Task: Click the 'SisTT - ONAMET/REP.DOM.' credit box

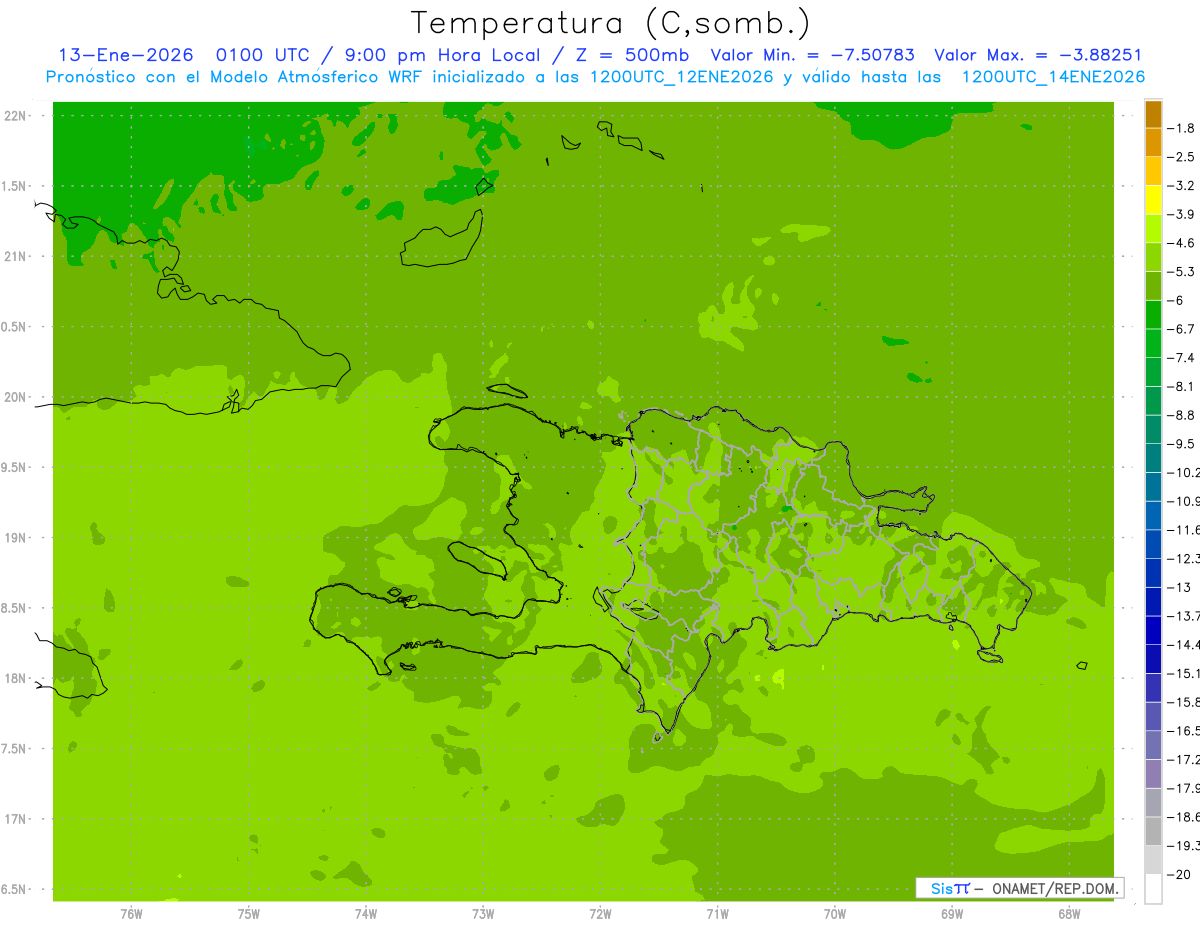Action: (1019, 888)
